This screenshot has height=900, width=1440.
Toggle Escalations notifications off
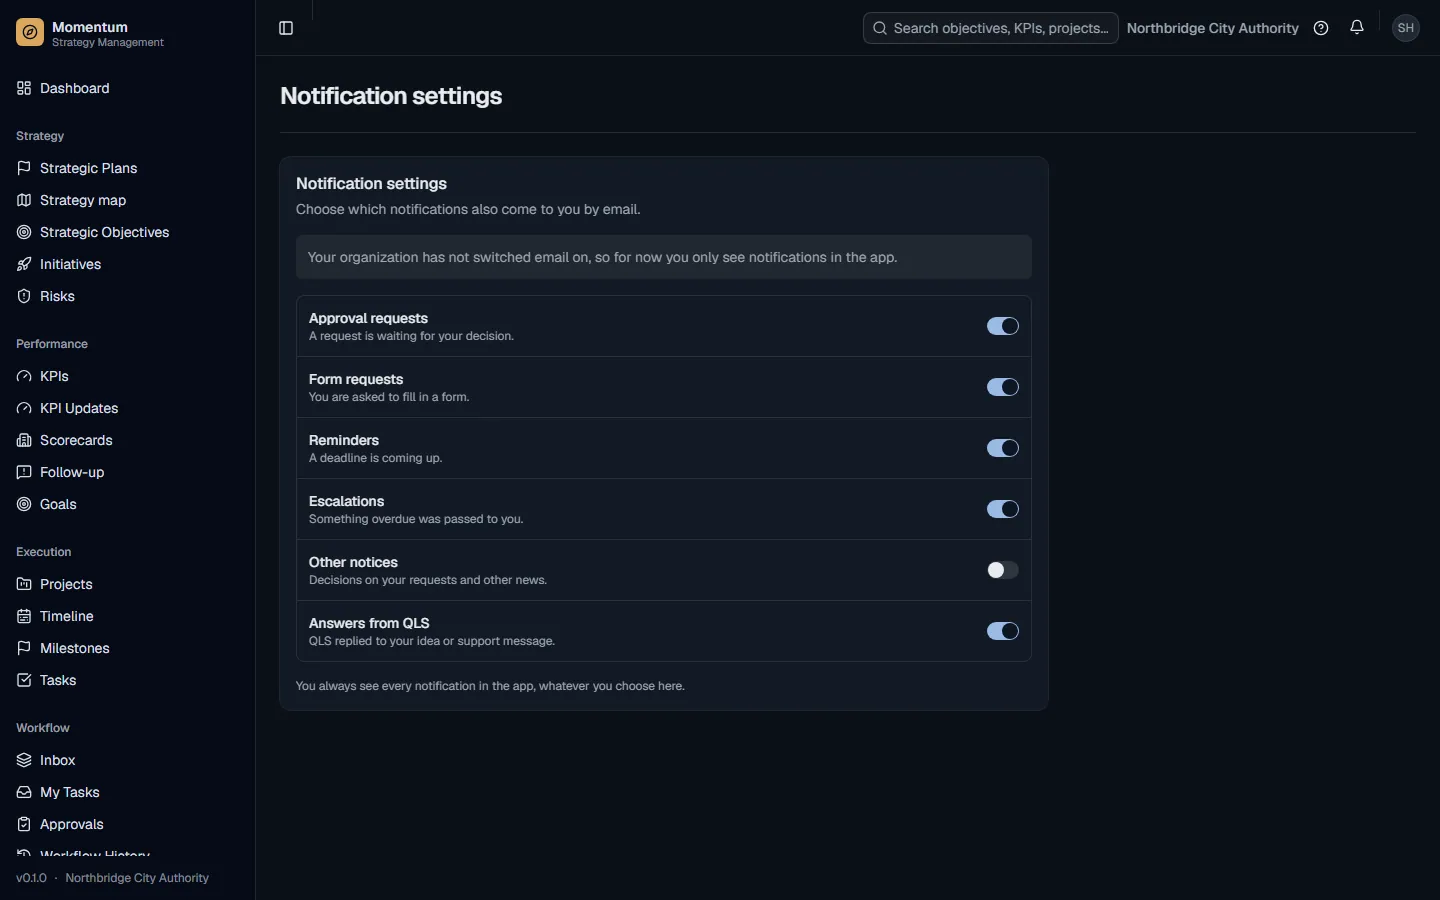(x=1003, y=509)
